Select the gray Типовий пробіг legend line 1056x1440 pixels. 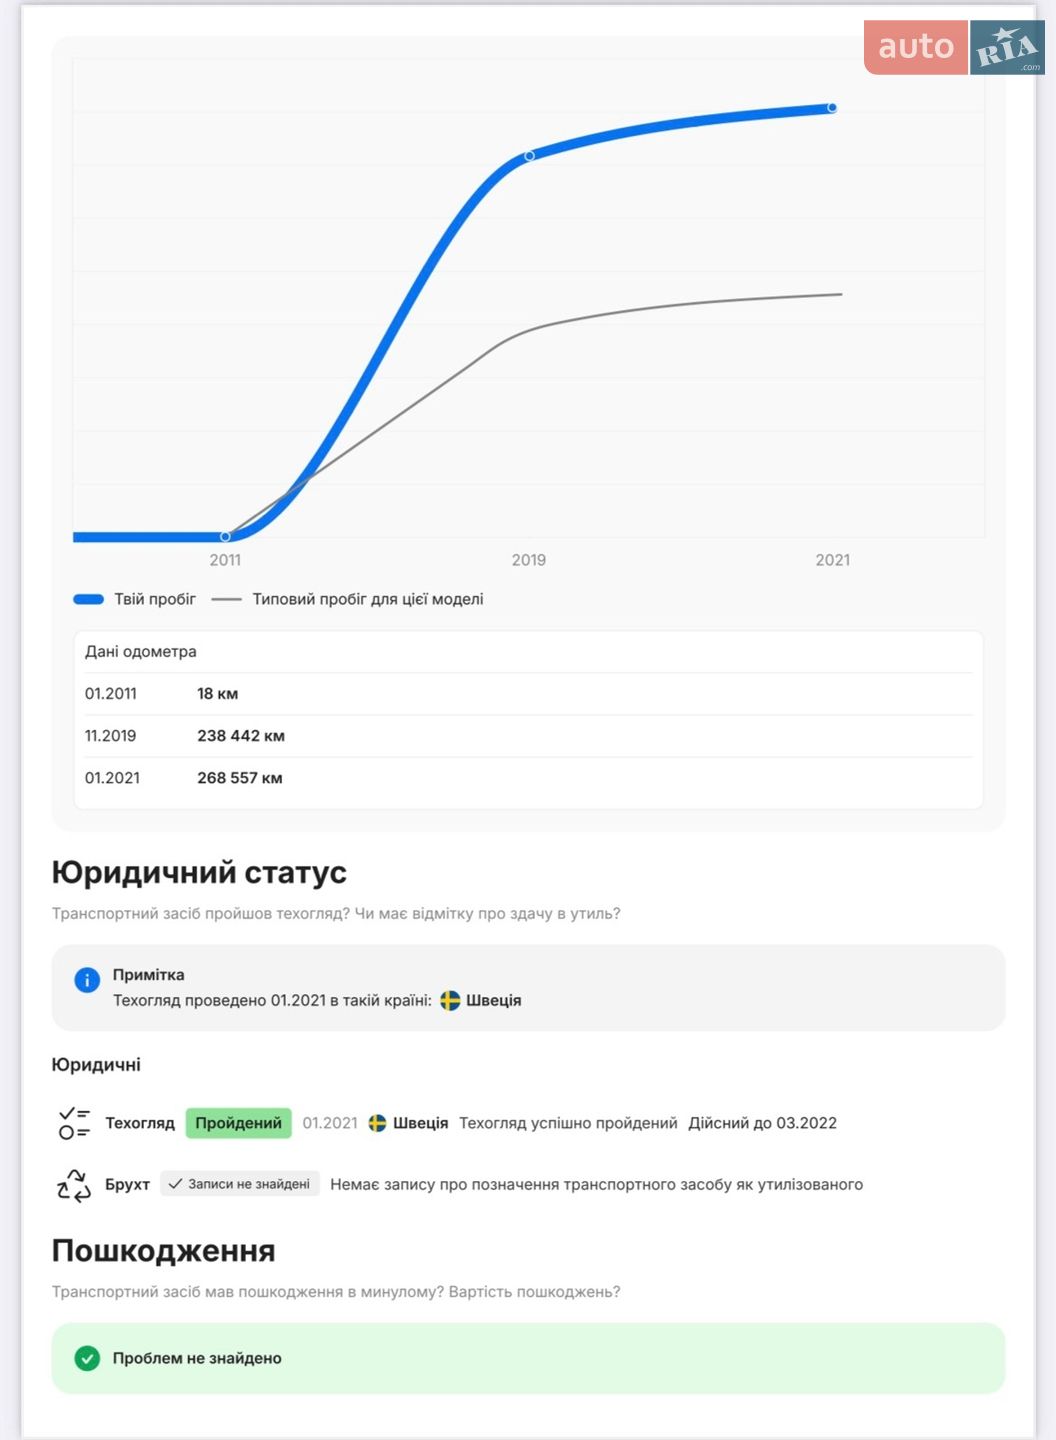pos(227,599)
